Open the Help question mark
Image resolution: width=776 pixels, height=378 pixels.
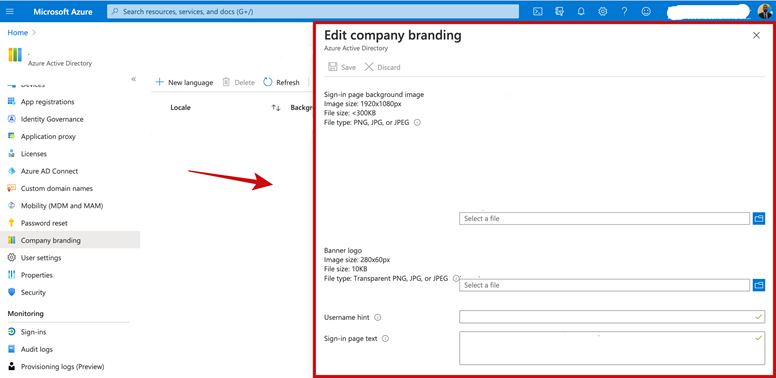(x=625, y=11)
